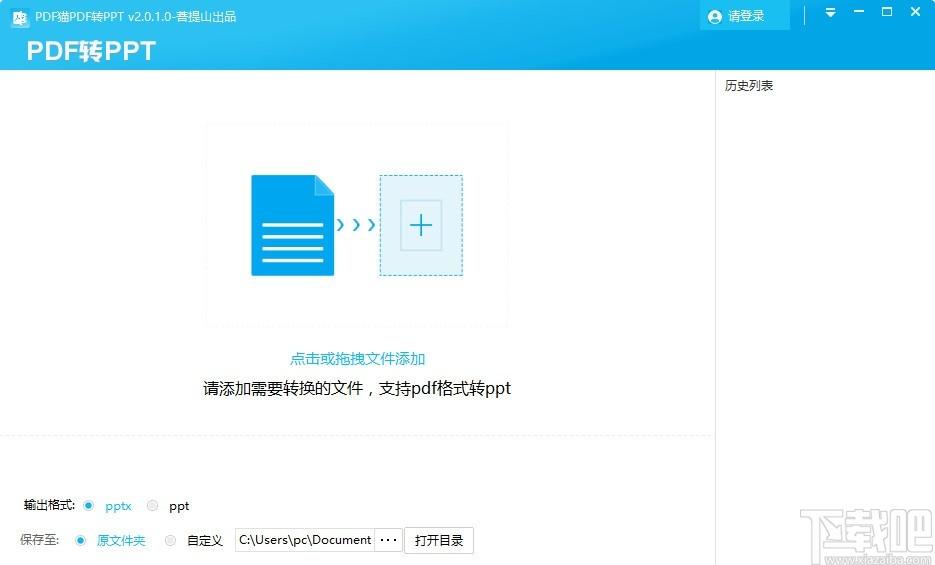Screen dimensions: 935x565
Task: Close the PDF转PPT window
Action: click(915, 12)
